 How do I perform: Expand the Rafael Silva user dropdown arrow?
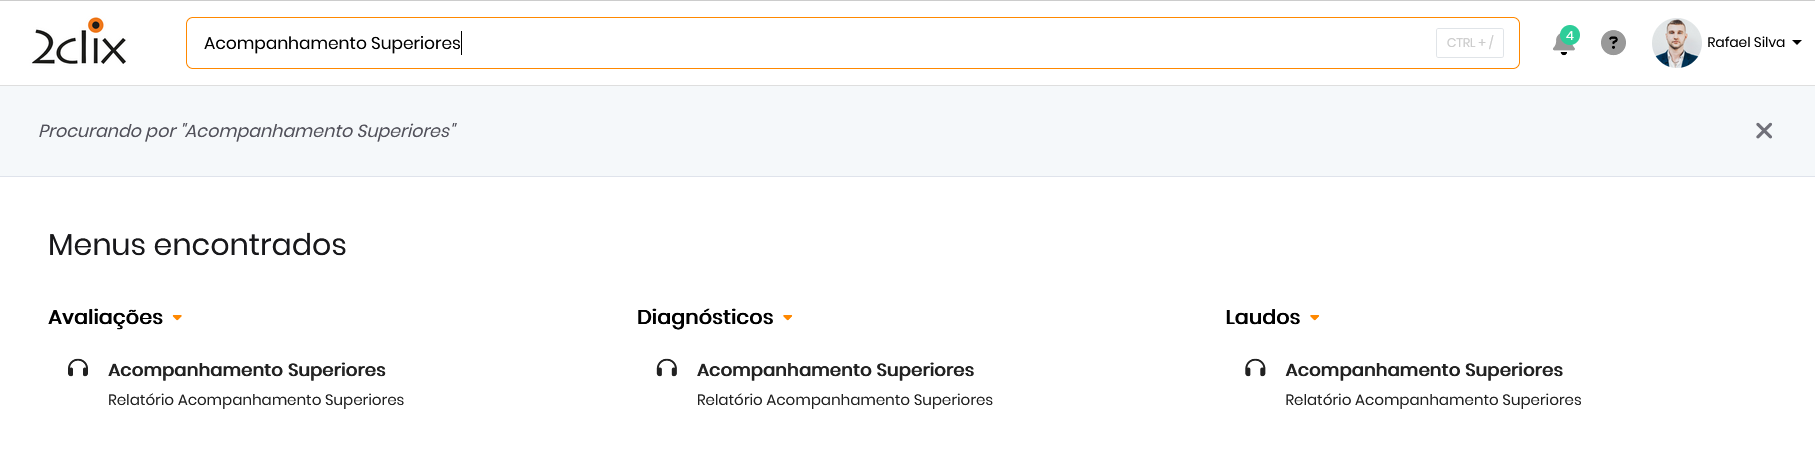click(1797, 43)
